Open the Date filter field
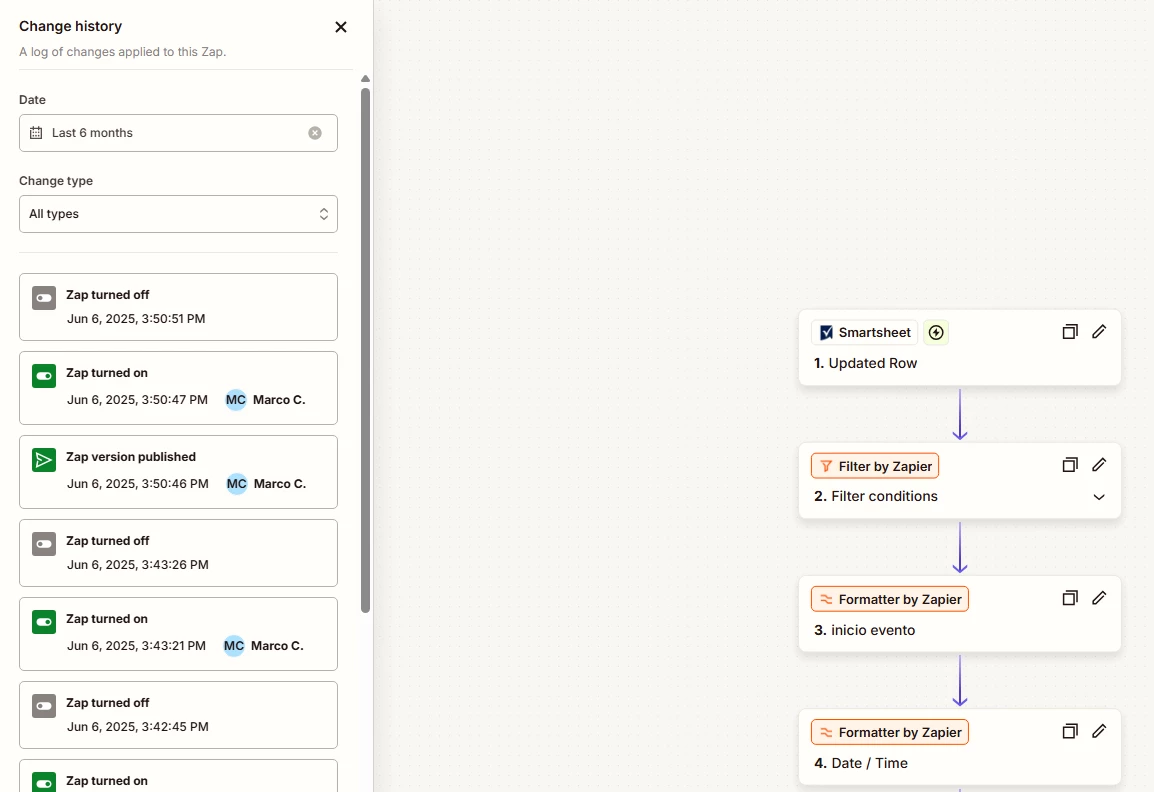This screenshot has height=792, width=1154. pos(178,133)
